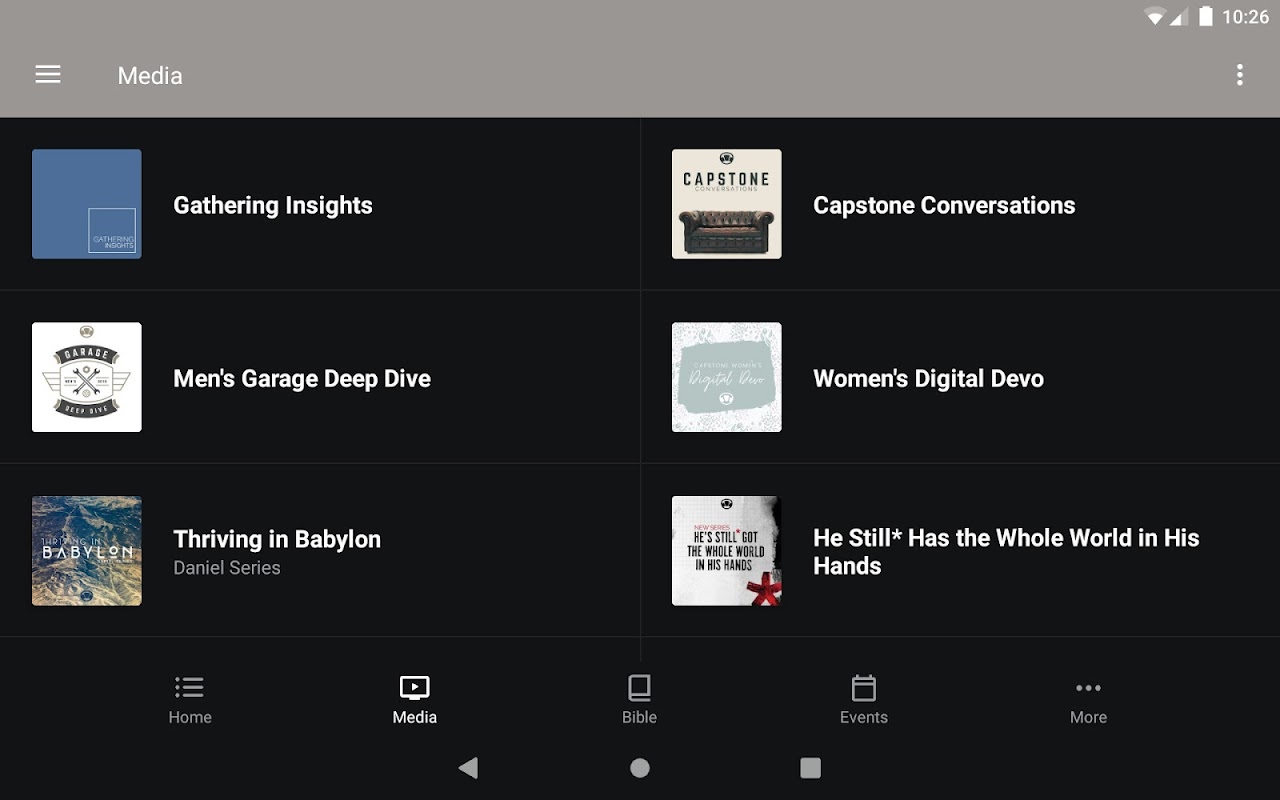Tap the Media play-screen icon
This screenshot has height=800, width=1280.
(x=414, y=688)
